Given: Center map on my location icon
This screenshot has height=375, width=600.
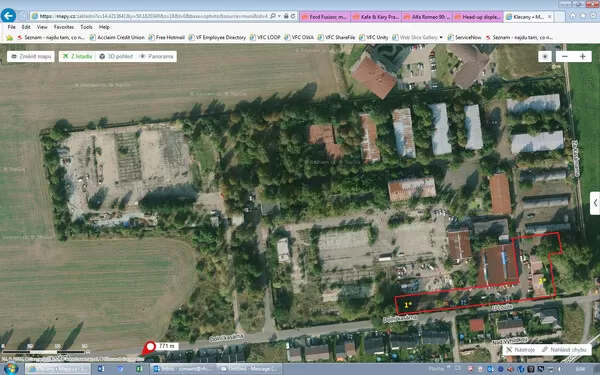Looking at the screenshot, I should pos(545,57).
